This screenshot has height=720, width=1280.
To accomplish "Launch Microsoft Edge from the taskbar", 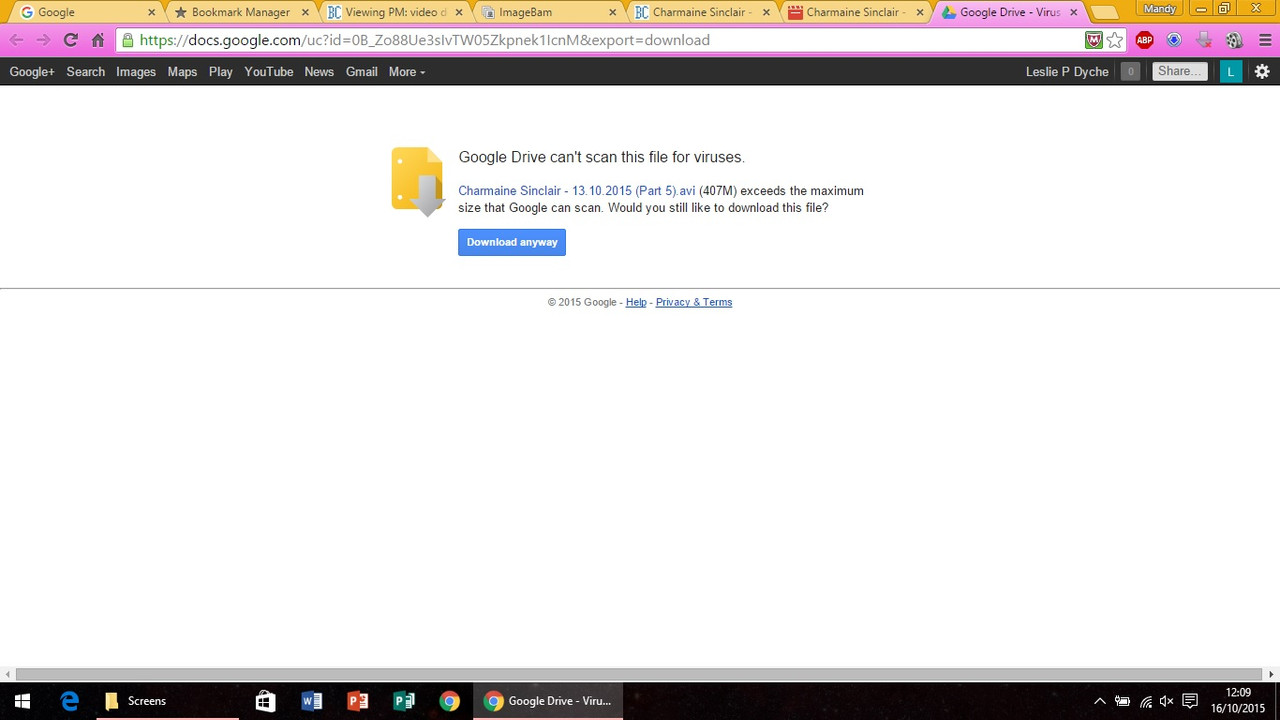I will [x=69, y=701].
